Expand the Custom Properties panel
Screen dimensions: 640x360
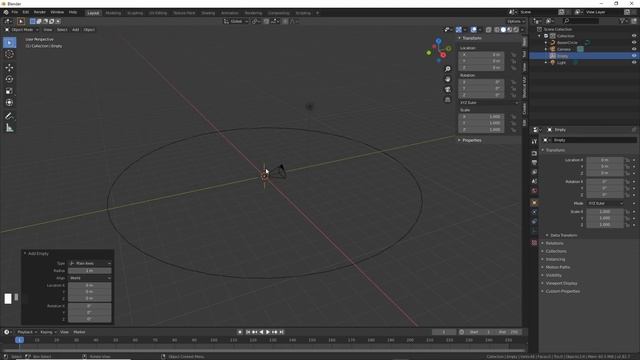pos(562,291)
